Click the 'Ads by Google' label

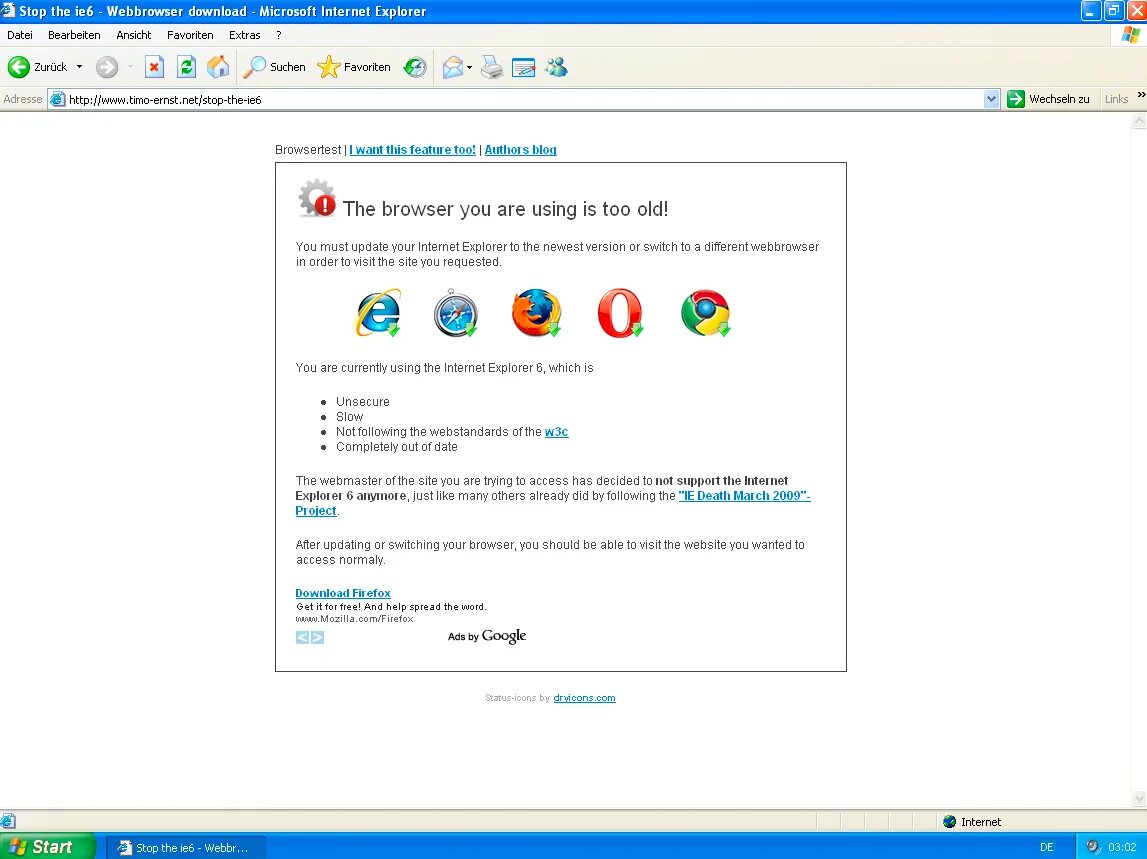[x=487, y=637]
